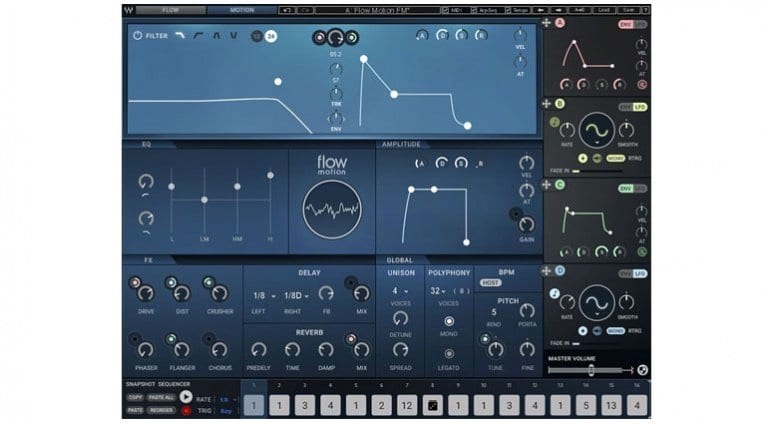This screenshot has width=768, height=424.
Task: Toggle modulator D tempo sync note icon
Action: click(x=554, y=294)
